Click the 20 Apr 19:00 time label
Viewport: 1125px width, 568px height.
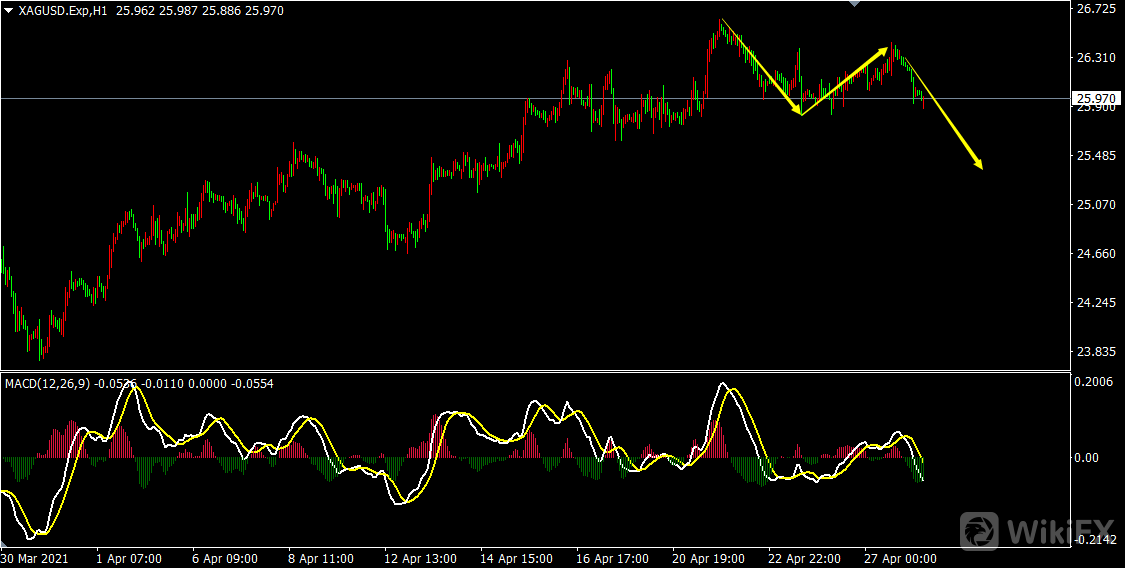710,559
